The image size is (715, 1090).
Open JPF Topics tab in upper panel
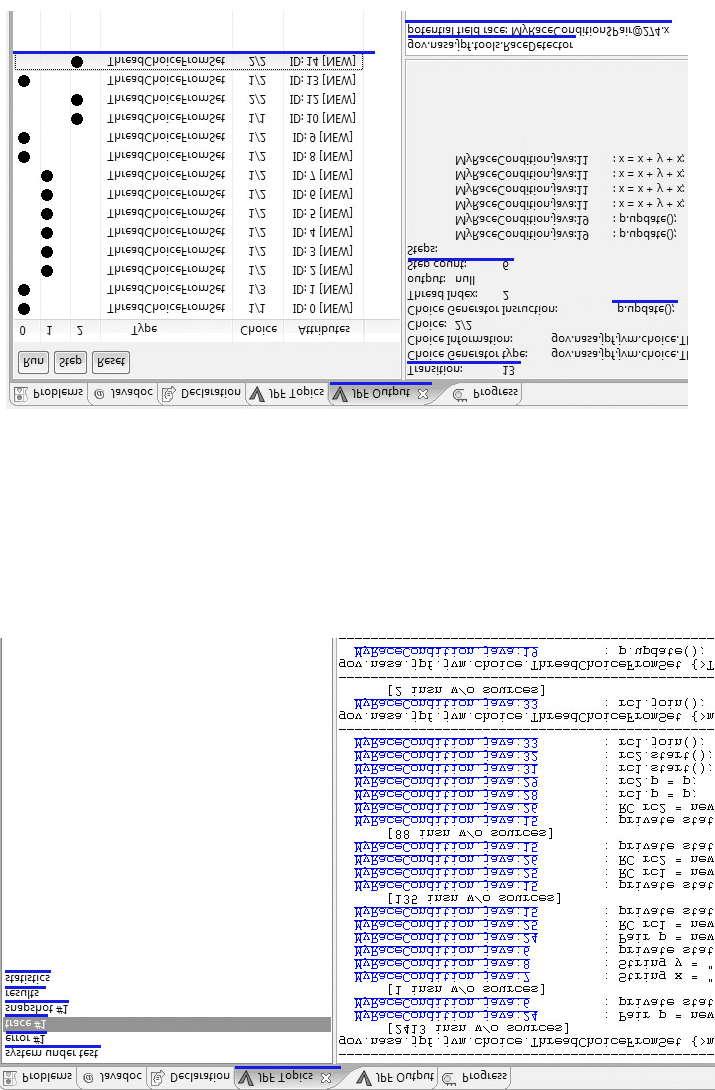287,393
